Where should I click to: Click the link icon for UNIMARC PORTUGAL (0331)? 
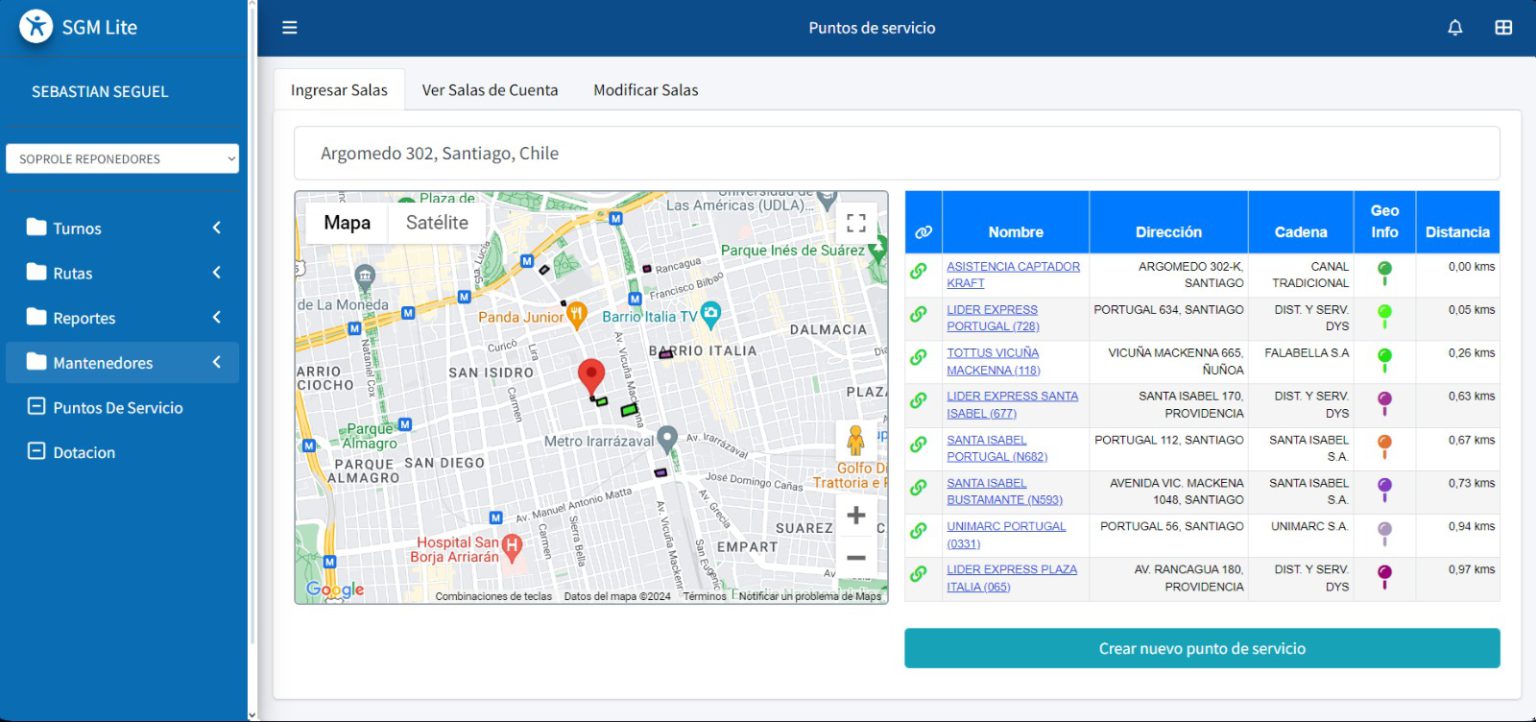[918, 530]
